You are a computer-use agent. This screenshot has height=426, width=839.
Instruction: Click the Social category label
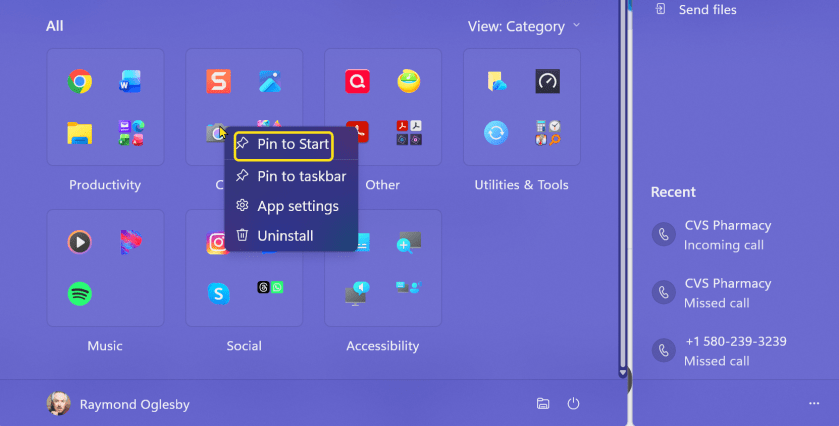[x=244, y=346]
